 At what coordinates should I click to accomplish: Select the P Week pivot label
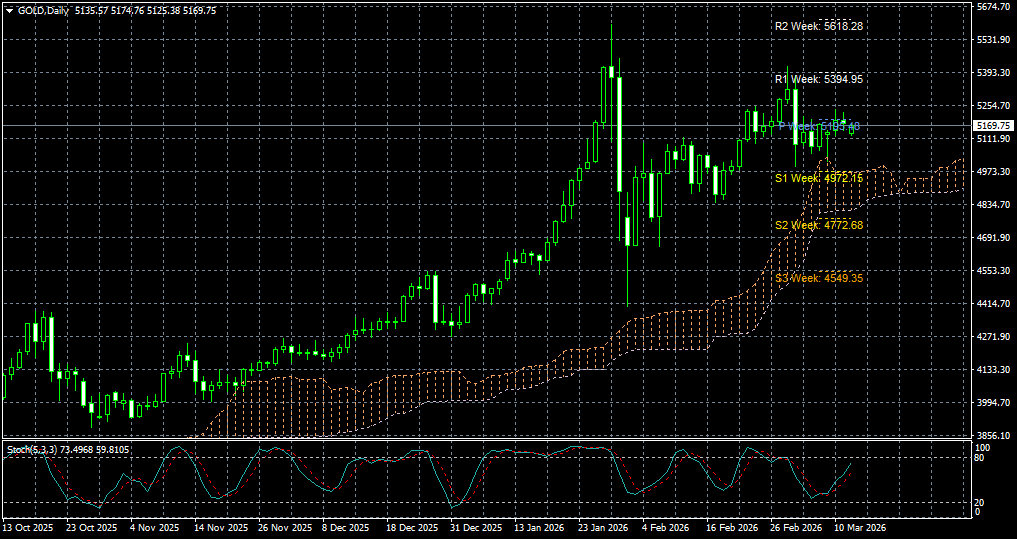click(819, 126)
